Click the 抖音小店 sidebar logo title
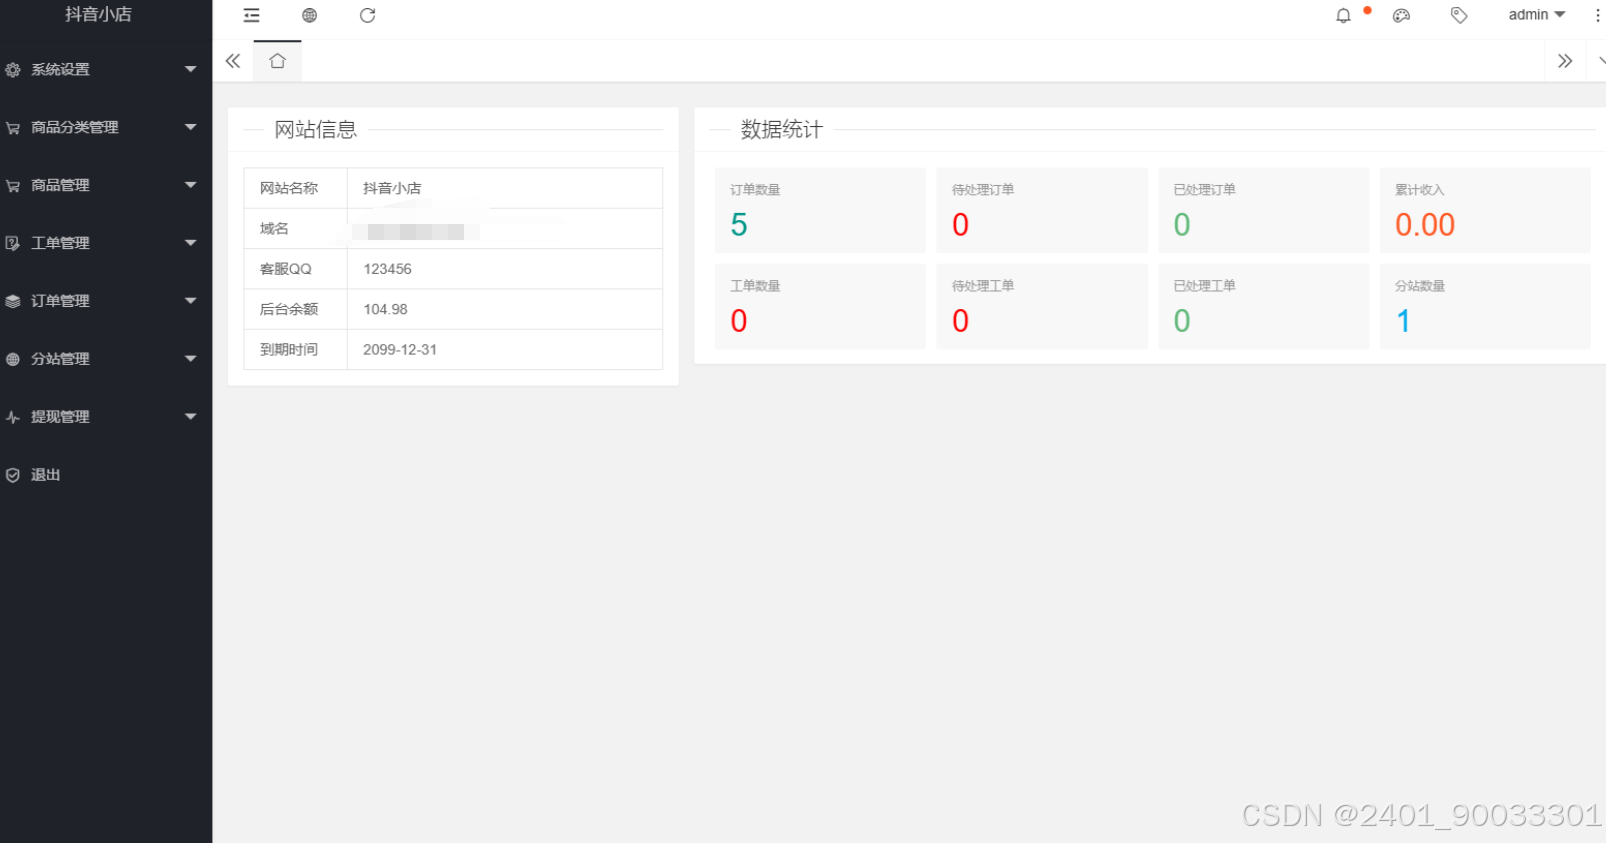 click(x=98, y=15)
